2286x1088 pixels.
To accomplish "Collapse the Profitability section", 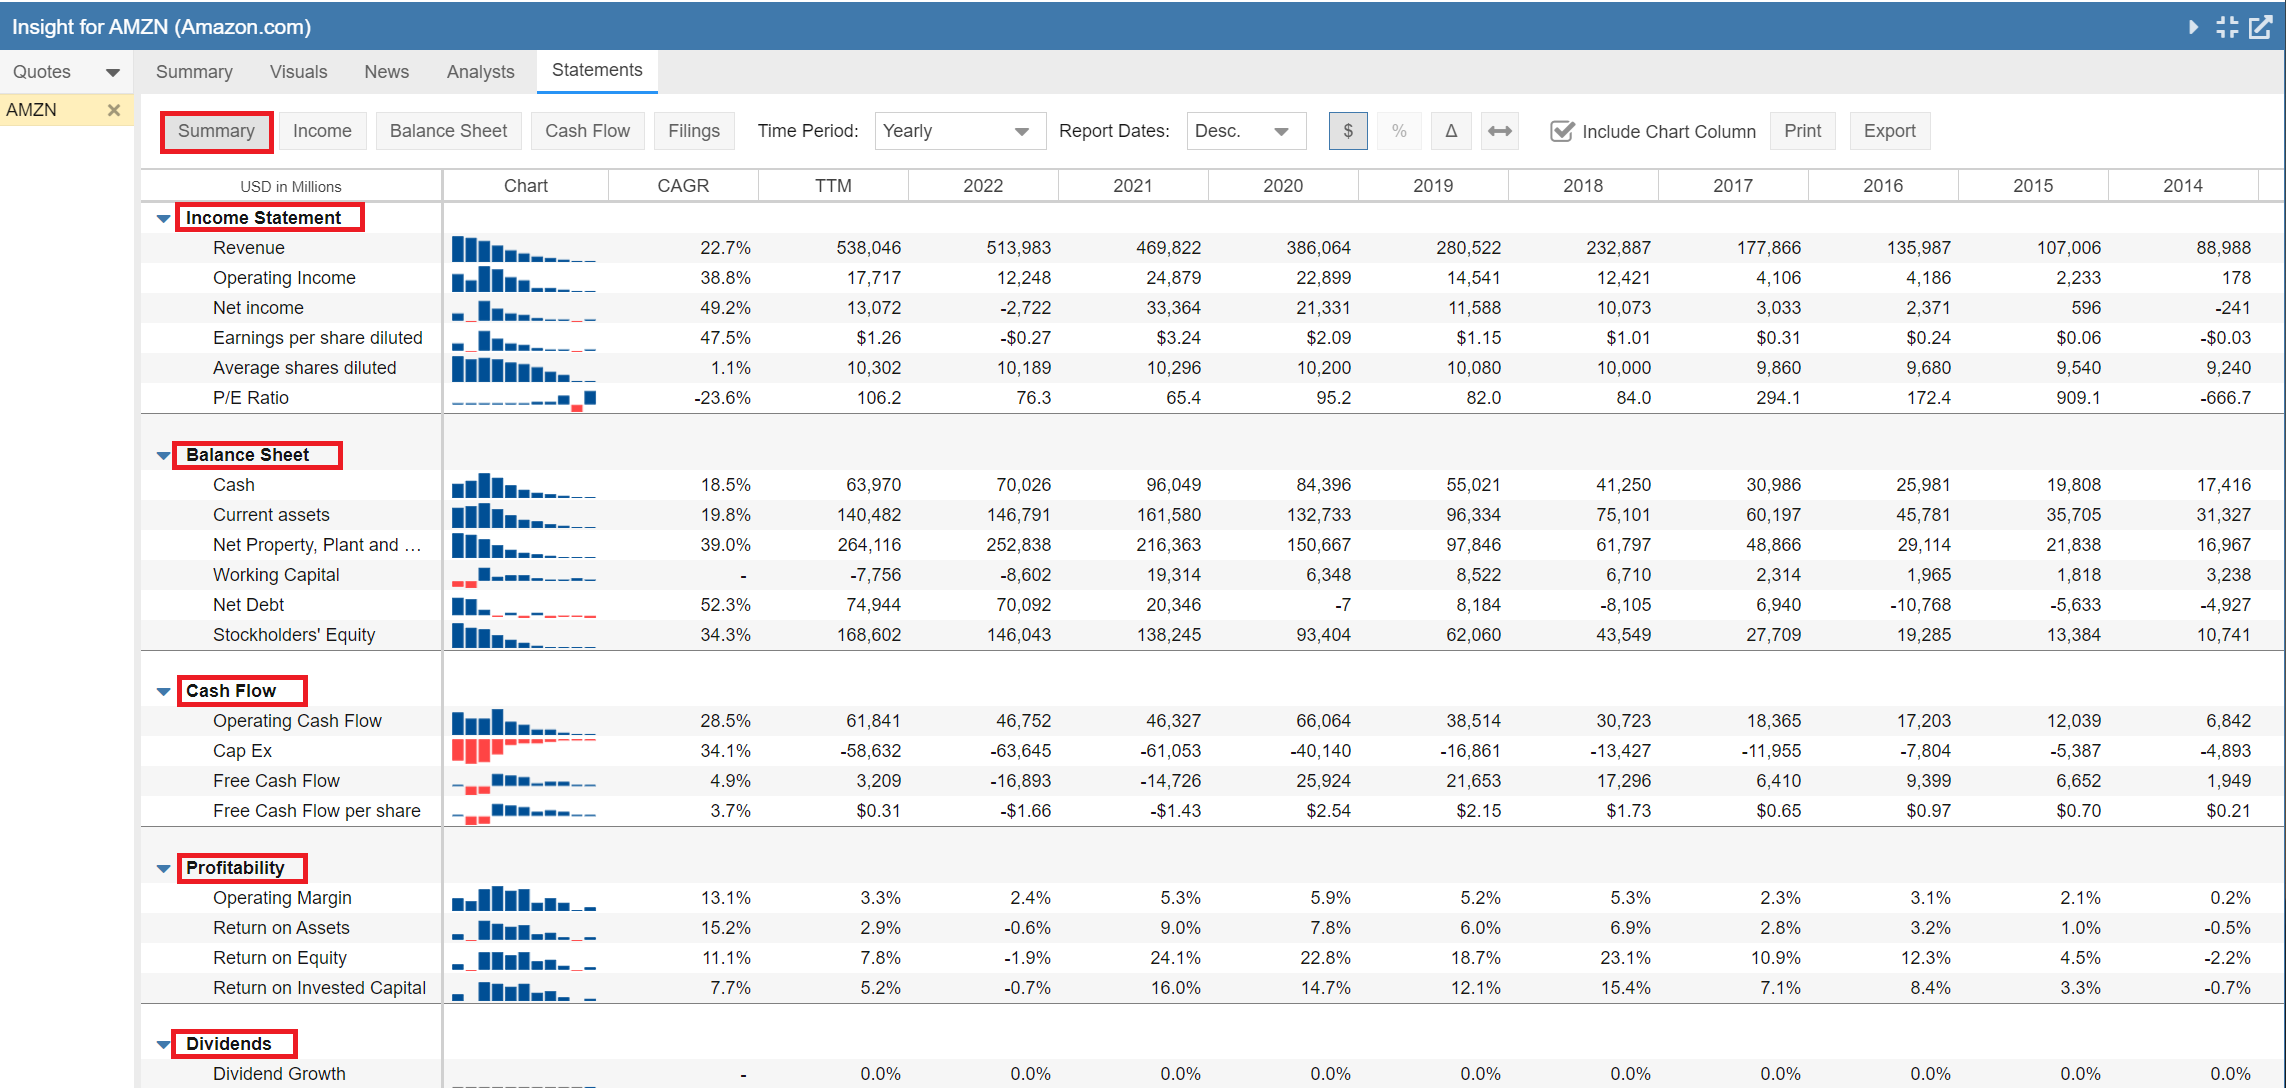I will [163, 868].
